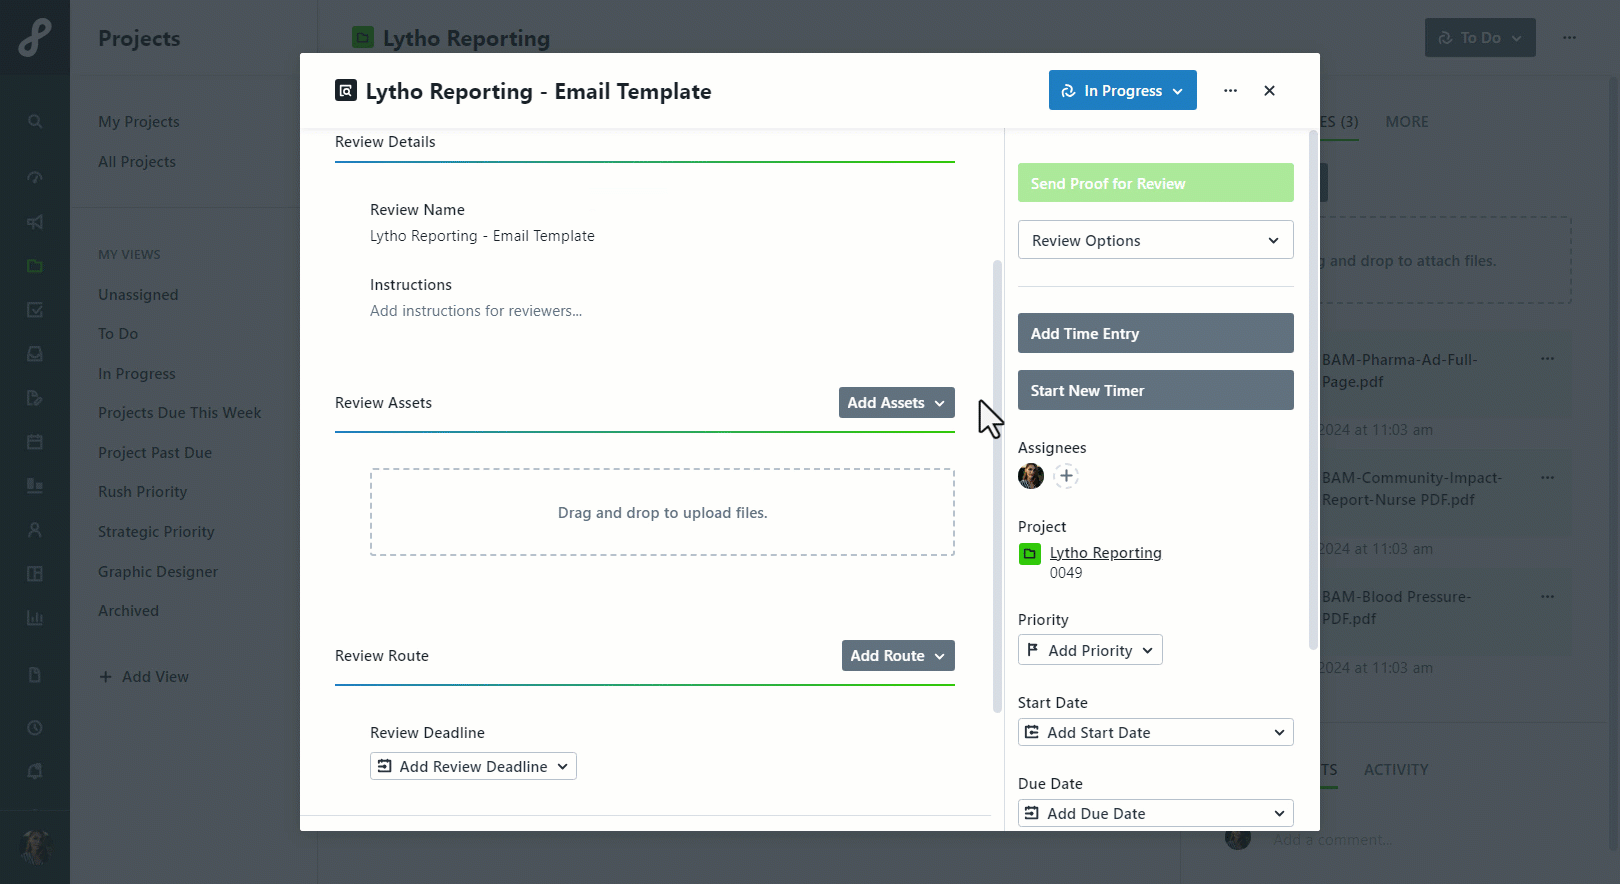Open the modal's three-dot more options menu
Screen dimensions: 1620x884
1230,90
